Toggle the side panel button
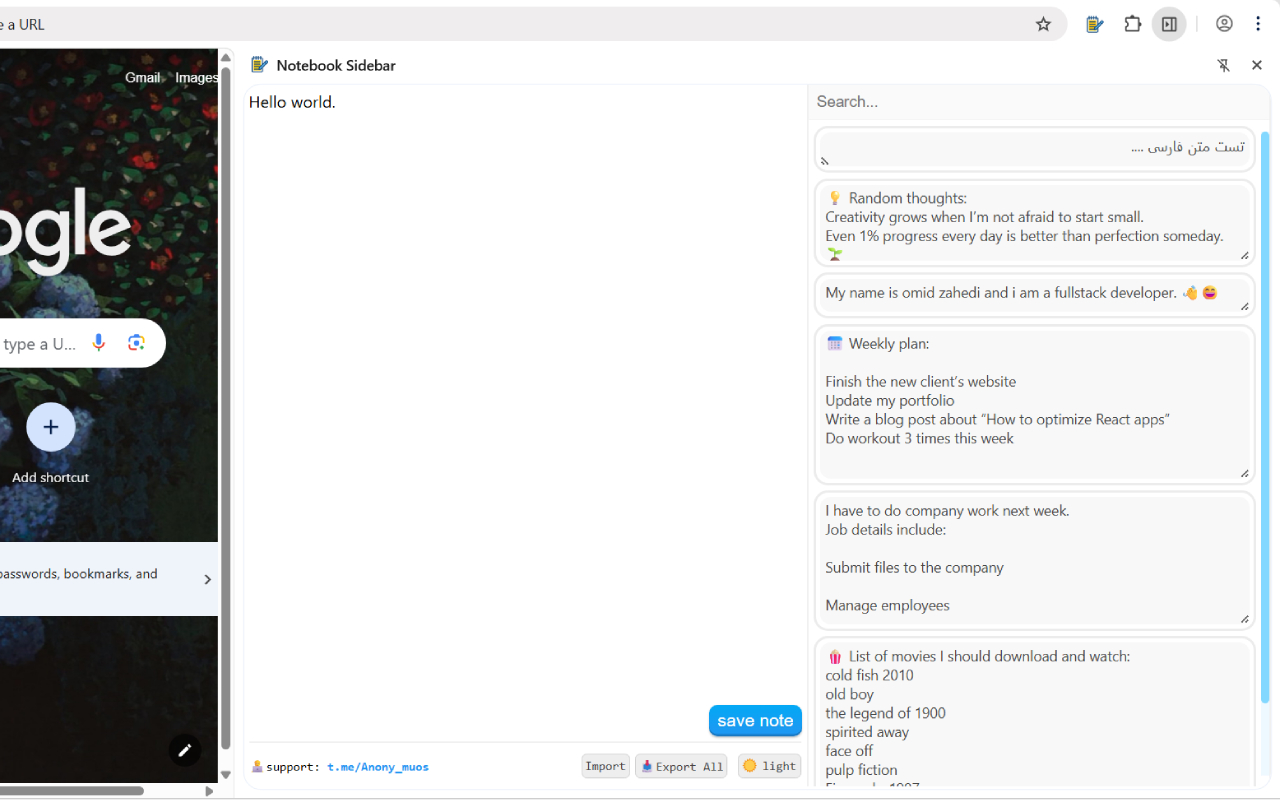This screenshot has width=1280, height=800. tap(1169, 24)
